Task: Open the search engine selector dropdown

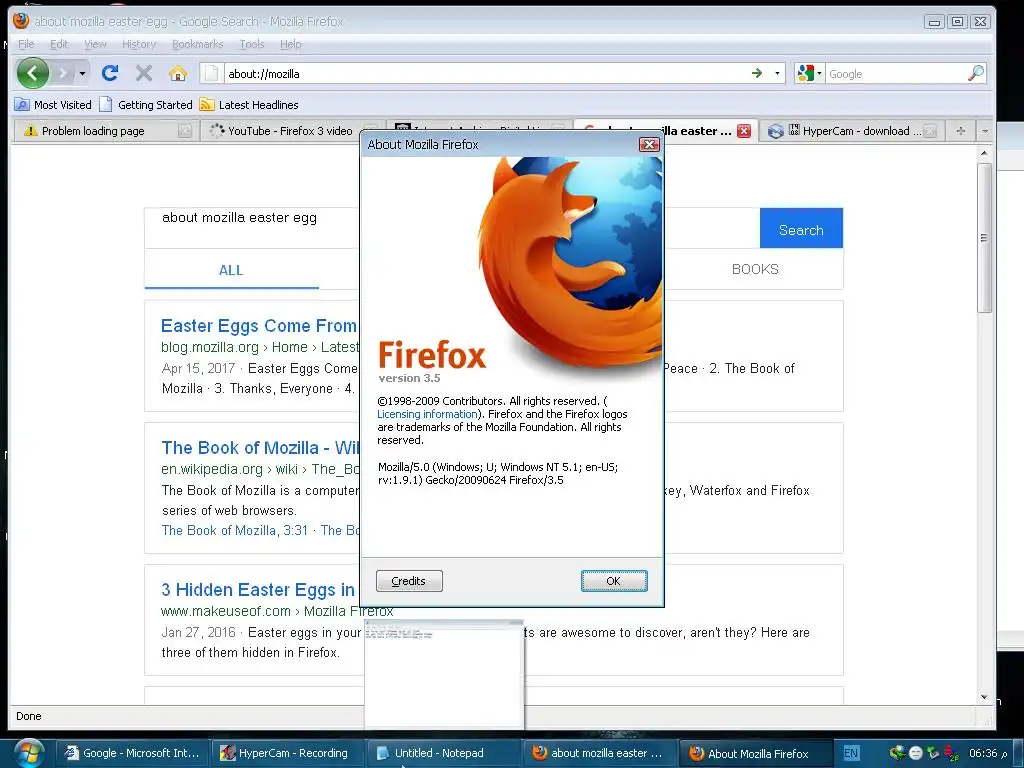Action: (809, 73)
